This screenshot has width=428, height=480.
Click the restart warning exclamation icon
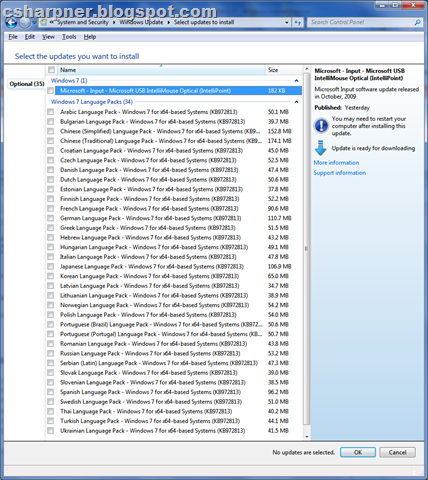[321, 125]
